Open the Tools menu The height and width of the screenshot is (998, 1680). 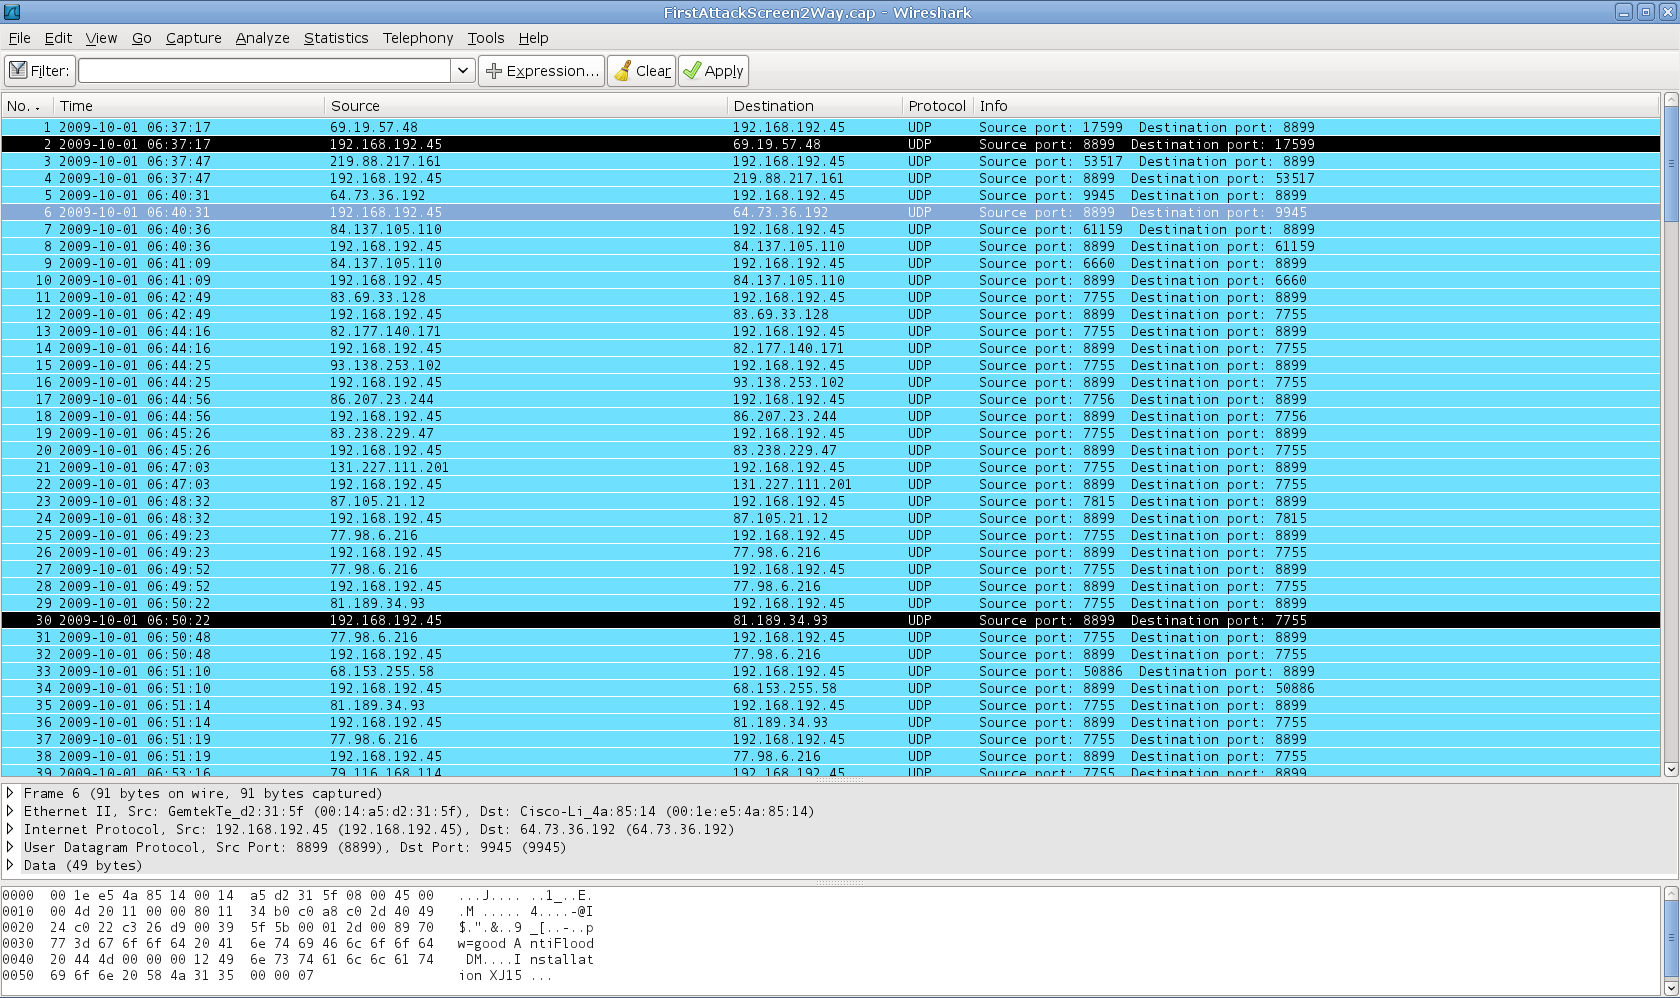(x=486, y=38)
